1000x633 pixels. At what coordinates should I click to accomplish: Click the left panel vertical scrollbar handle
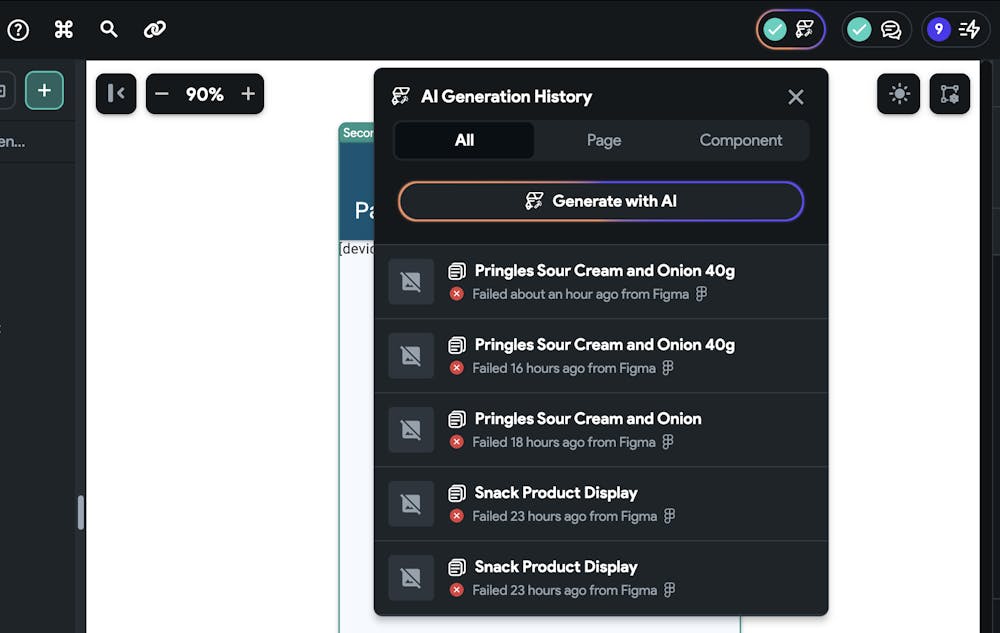tap(80, 513)
